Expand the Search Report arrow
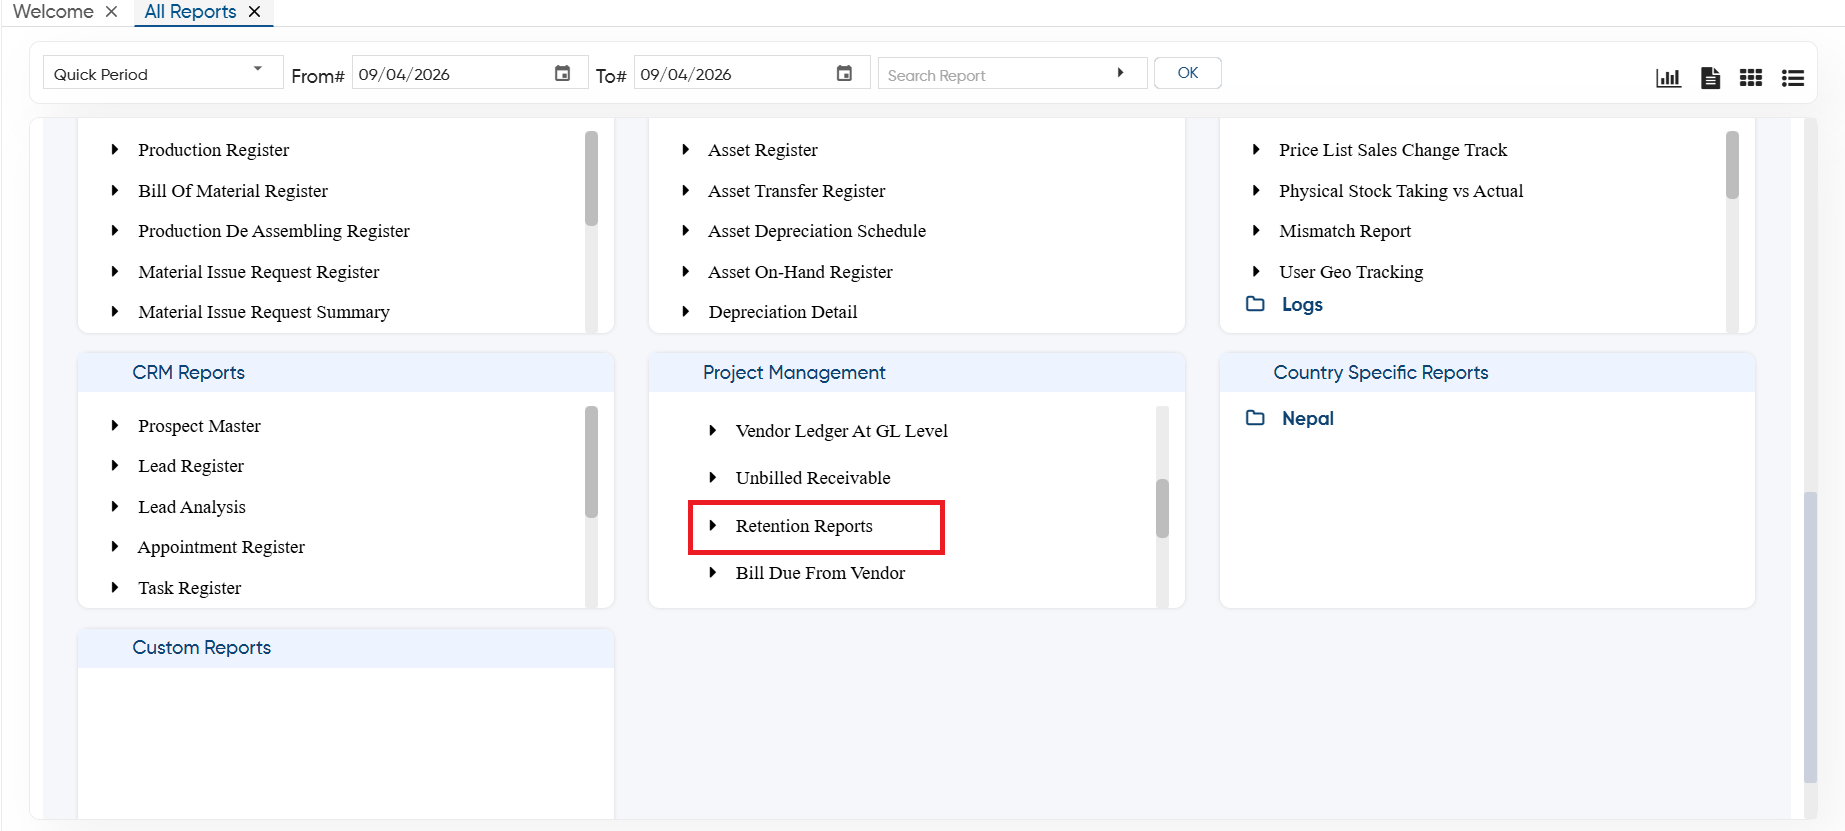The width and height of the screenshot is (1845, 831). pyautogui.click(x=1120, y=73)
